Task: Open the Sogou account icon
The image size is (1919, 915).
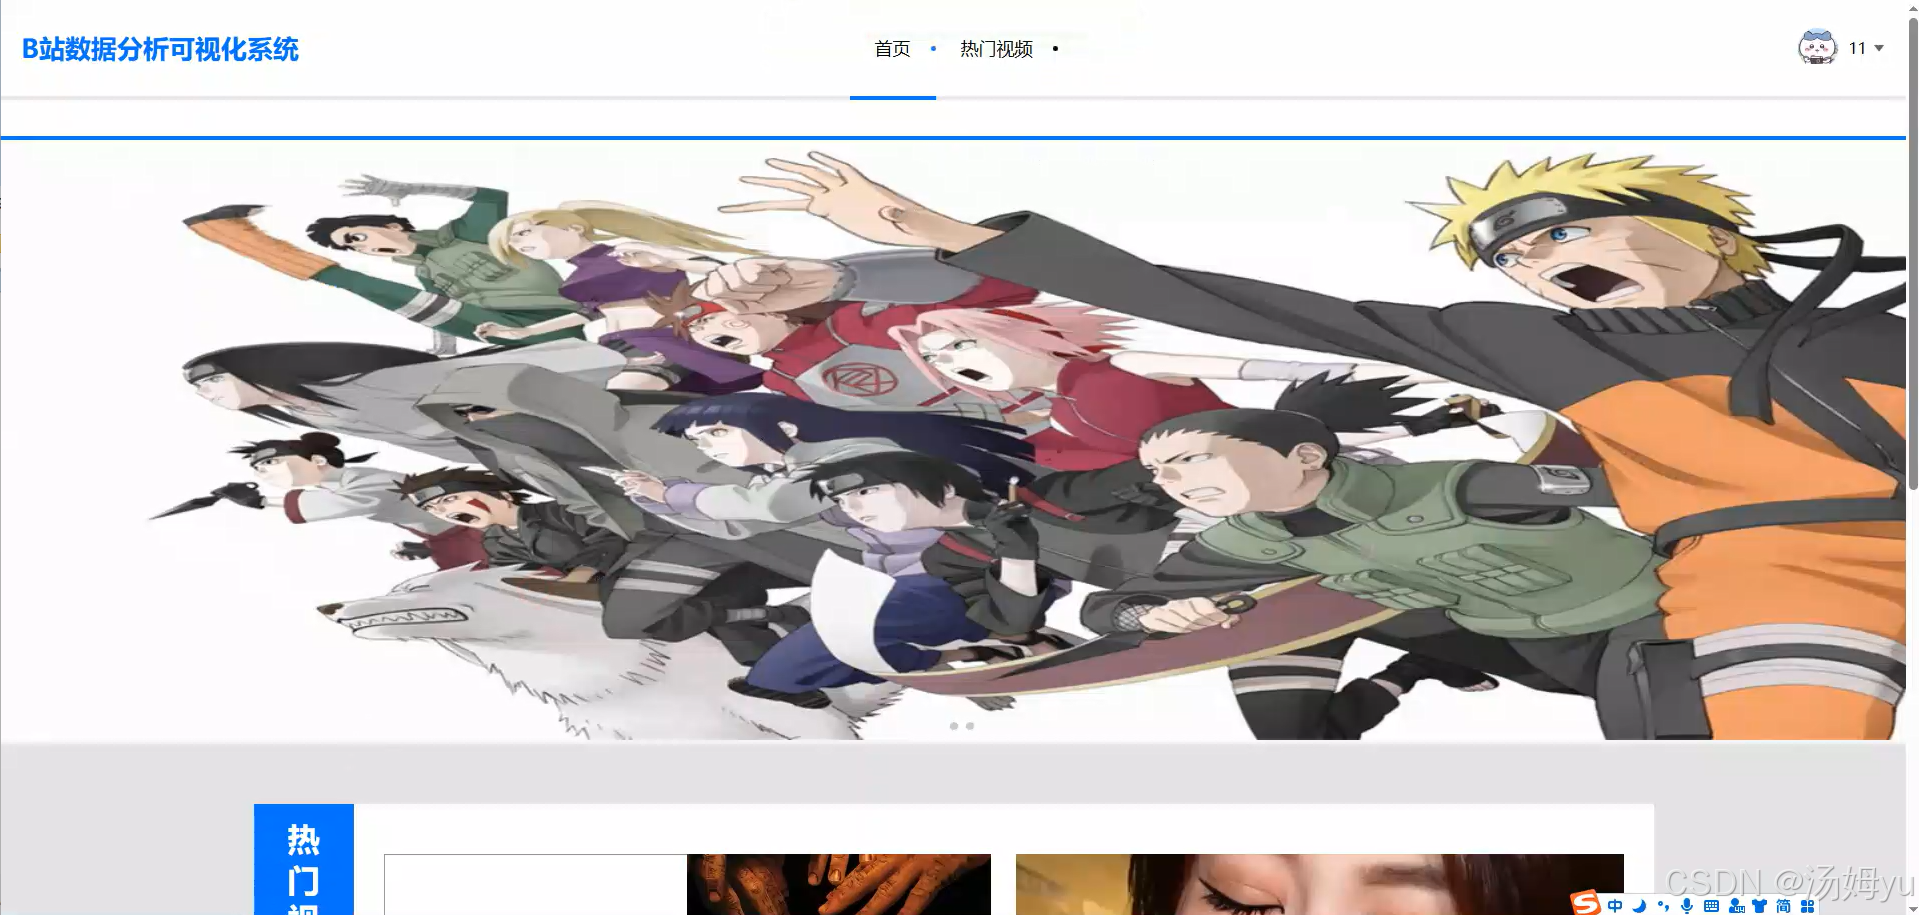Action: coord(1736,906)
